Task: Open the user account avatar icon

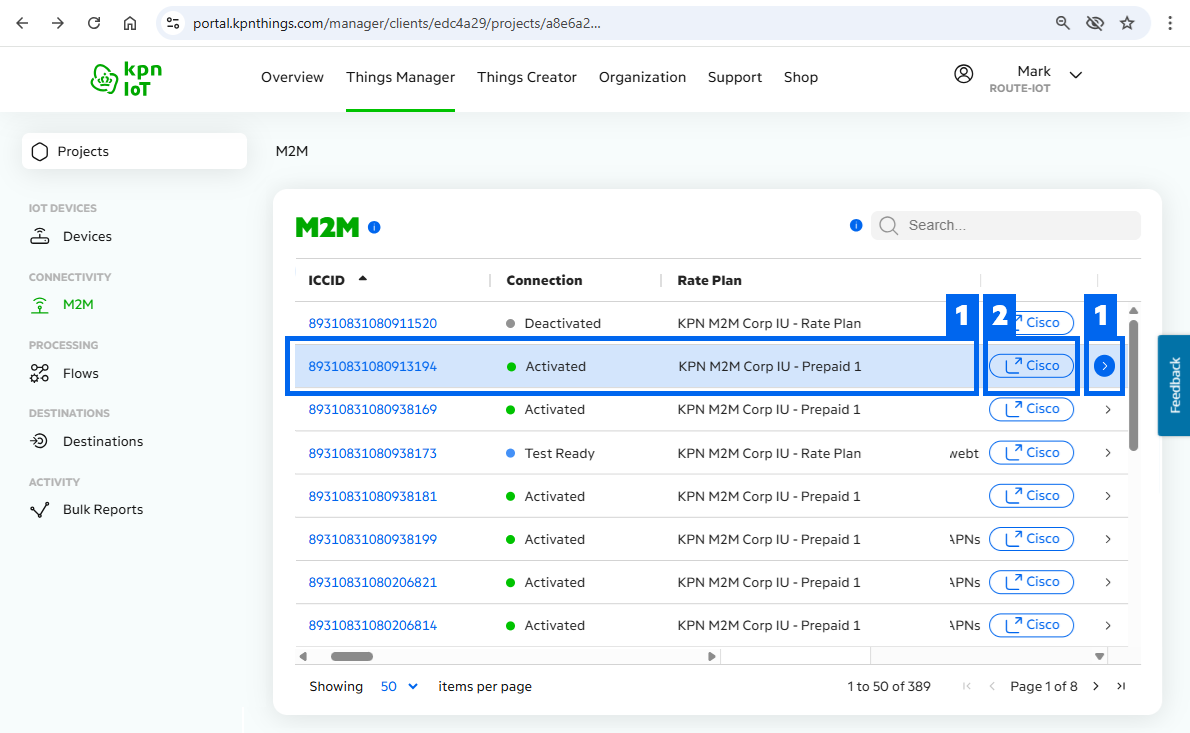Action: pos(964,74)
